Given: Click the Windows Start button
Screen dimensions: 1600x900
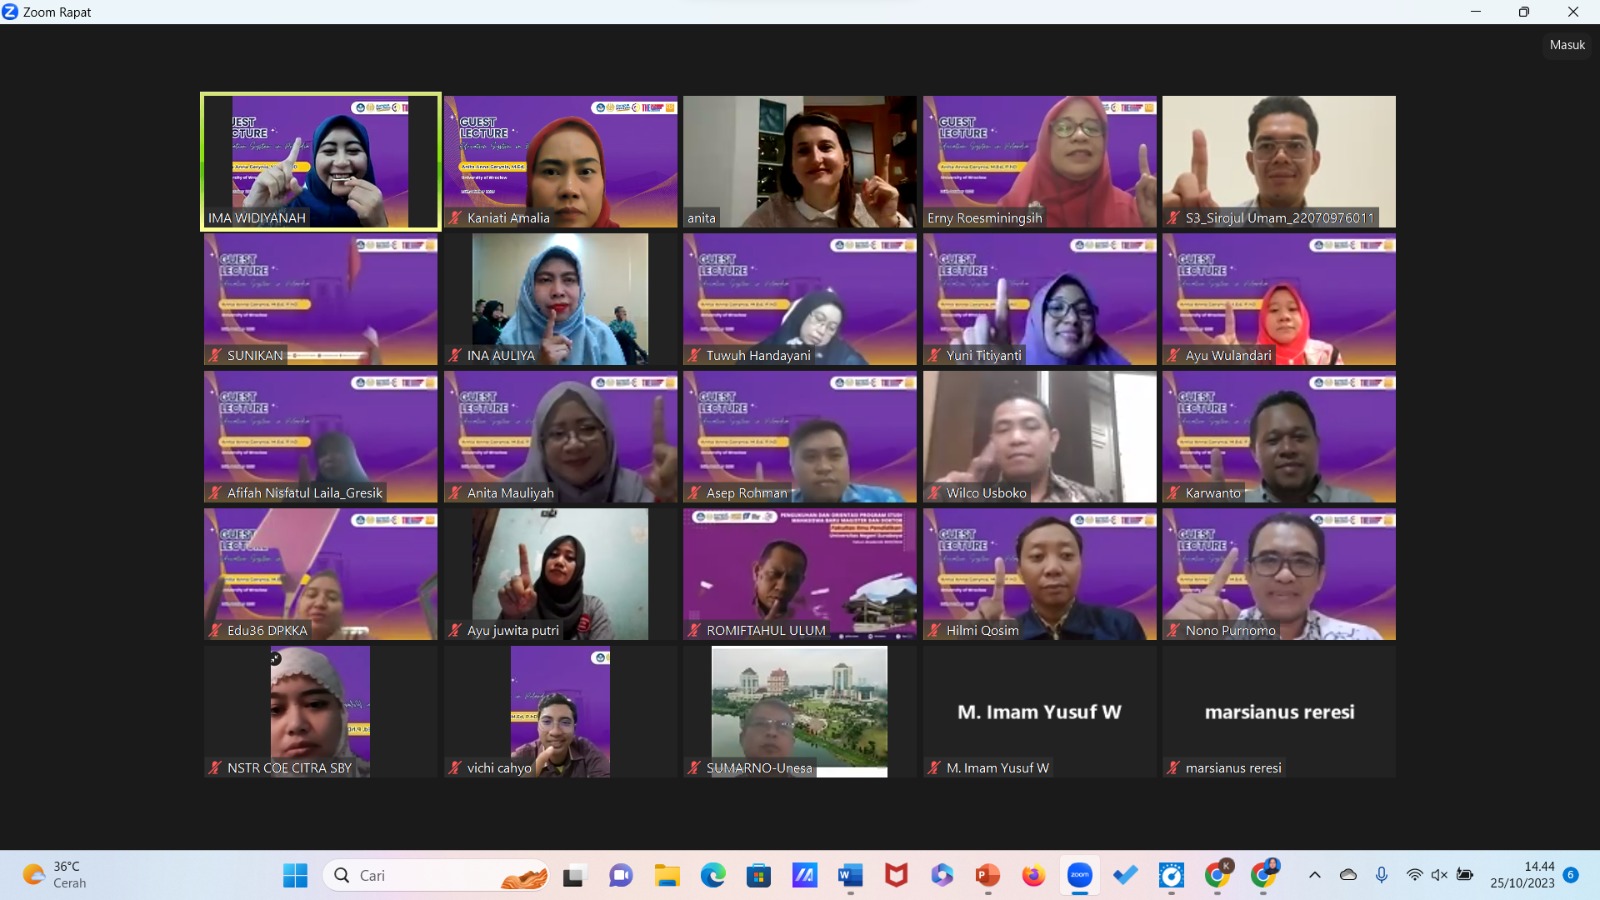Looking at the screenshot, I should pyautogui.click(x=295, y=876).
